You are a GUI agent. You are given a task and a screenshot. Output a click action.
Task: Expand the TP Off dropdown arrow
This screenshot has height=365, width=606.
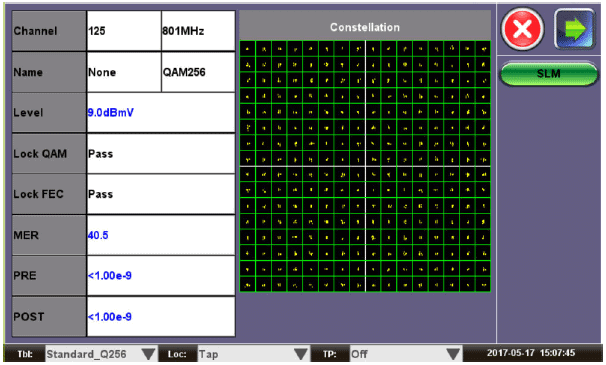(453, 354)
